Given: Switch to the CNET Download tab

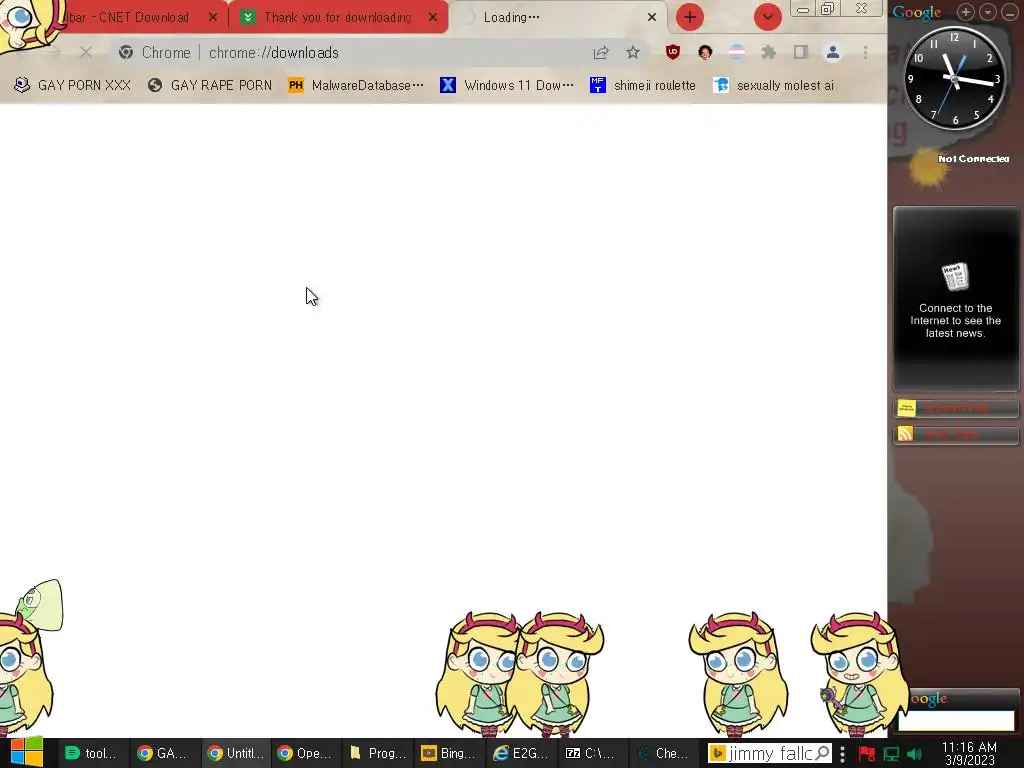Looking at the screenshot, I should click(129, 17).
